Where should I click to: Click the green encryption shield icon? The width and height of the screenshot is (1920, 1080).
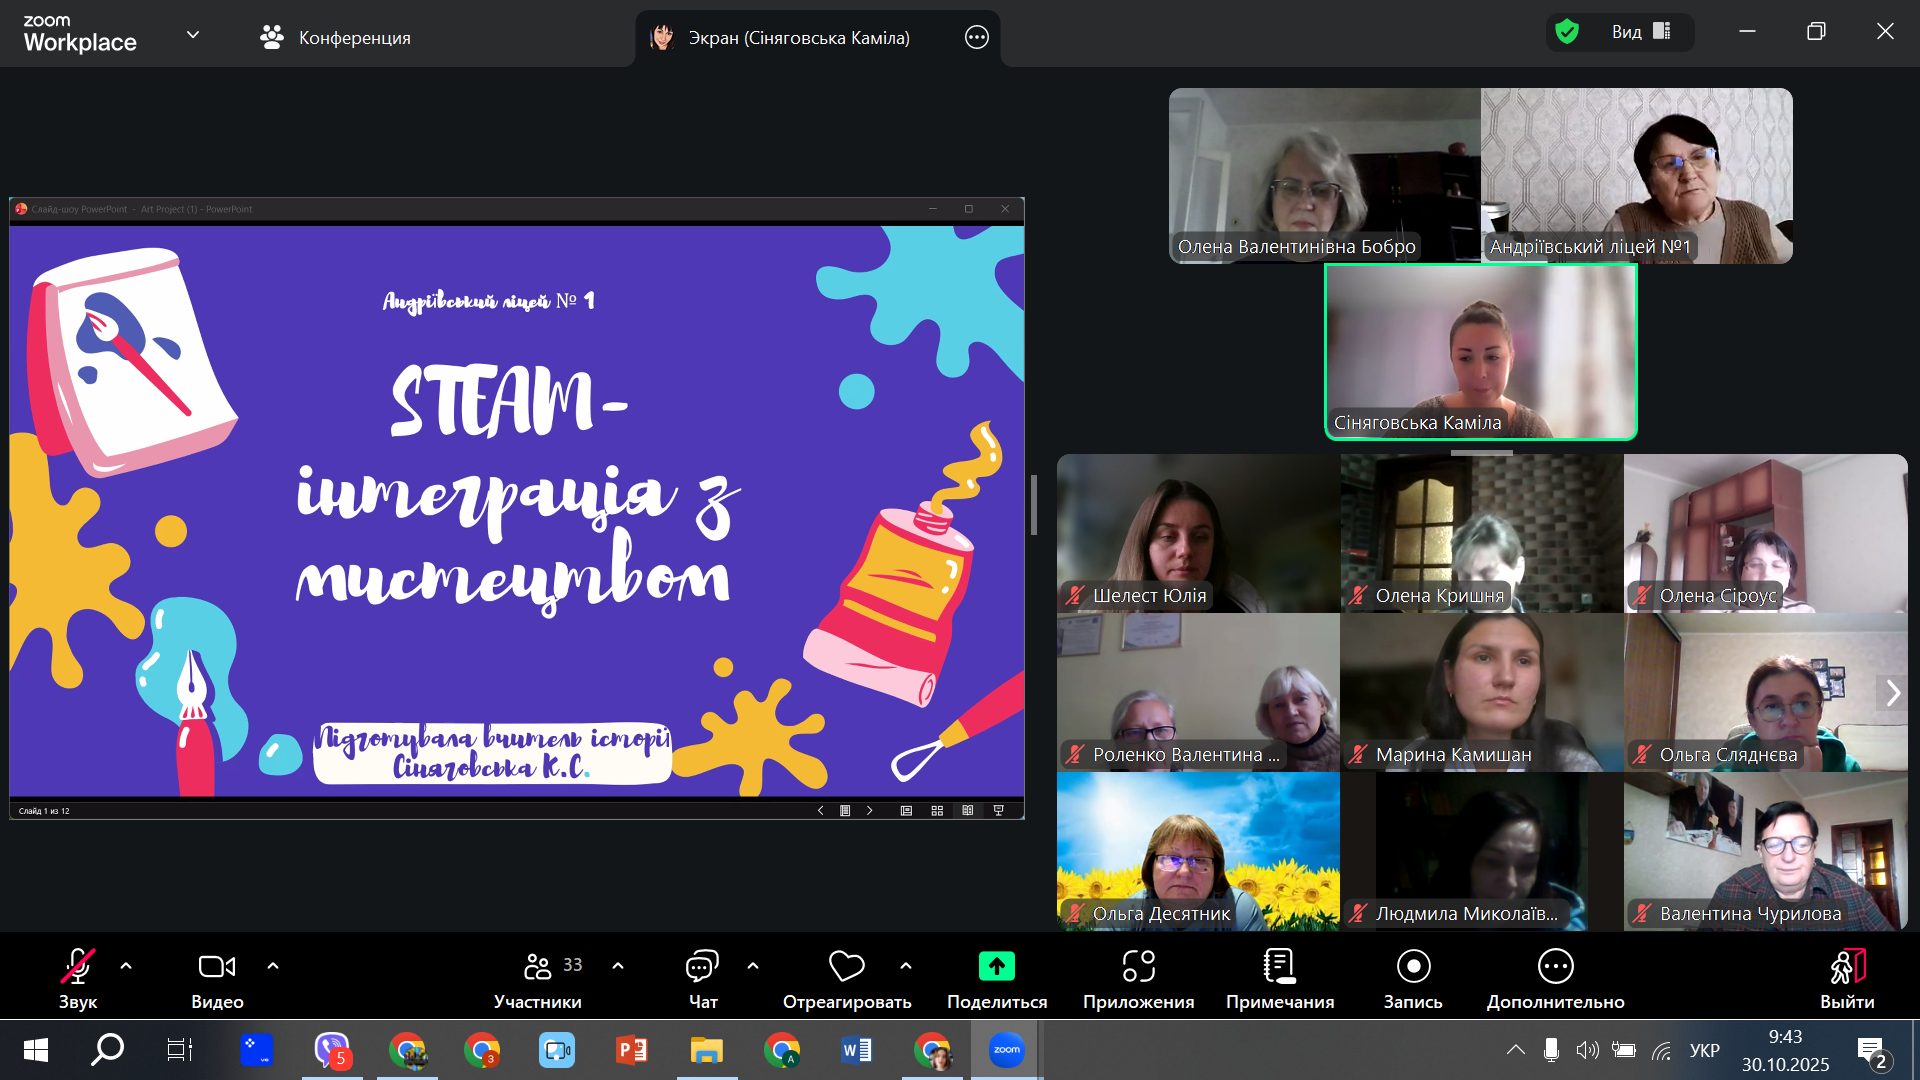tap(1567, 32)
